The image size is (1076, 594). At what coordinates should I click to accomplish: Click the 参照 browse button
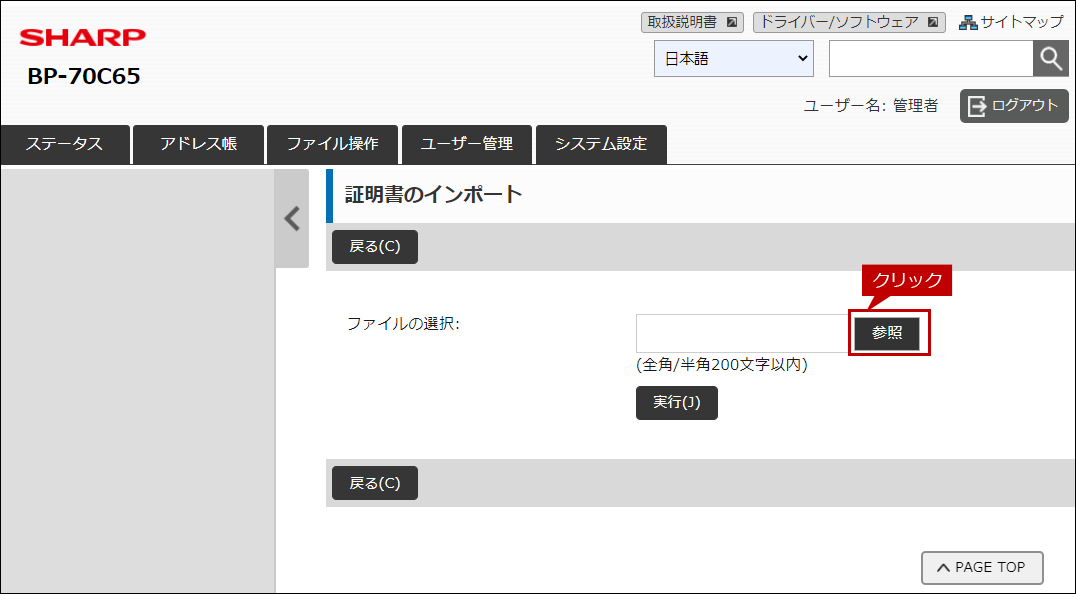pyautogui.click(x=887, y=333)
